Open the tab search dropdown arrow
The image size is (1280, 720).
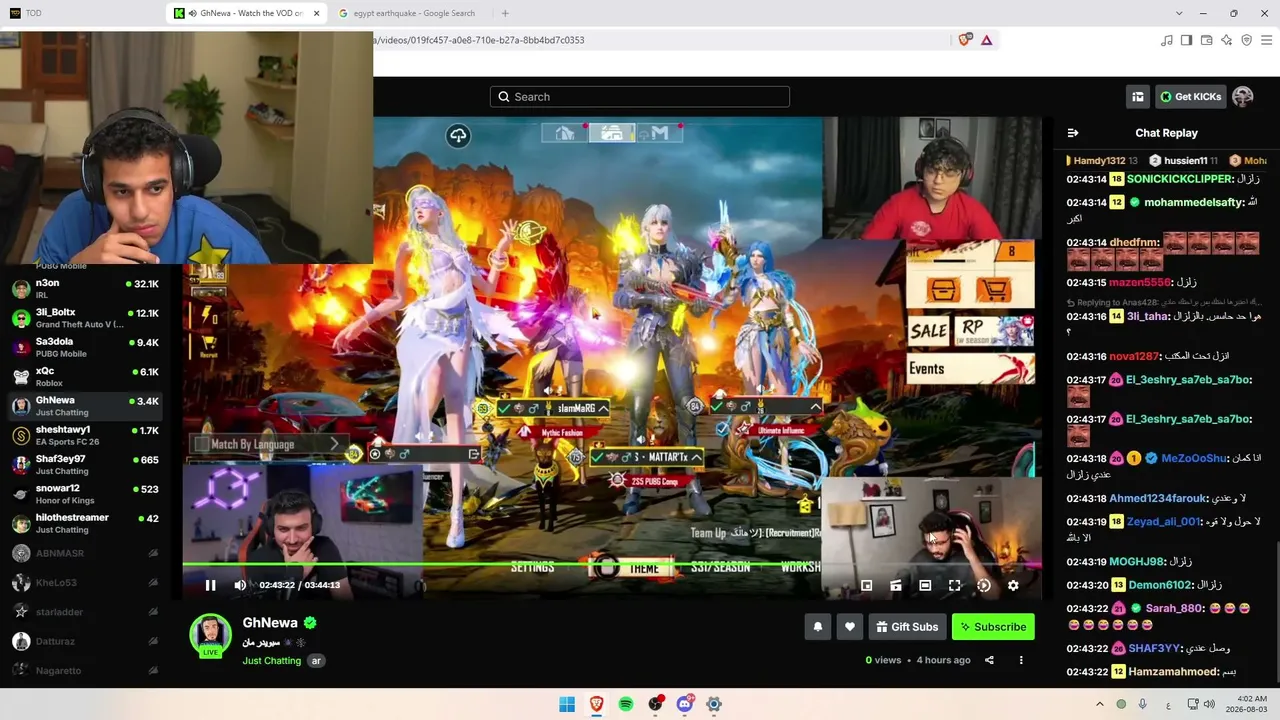tap(1179, 13)
